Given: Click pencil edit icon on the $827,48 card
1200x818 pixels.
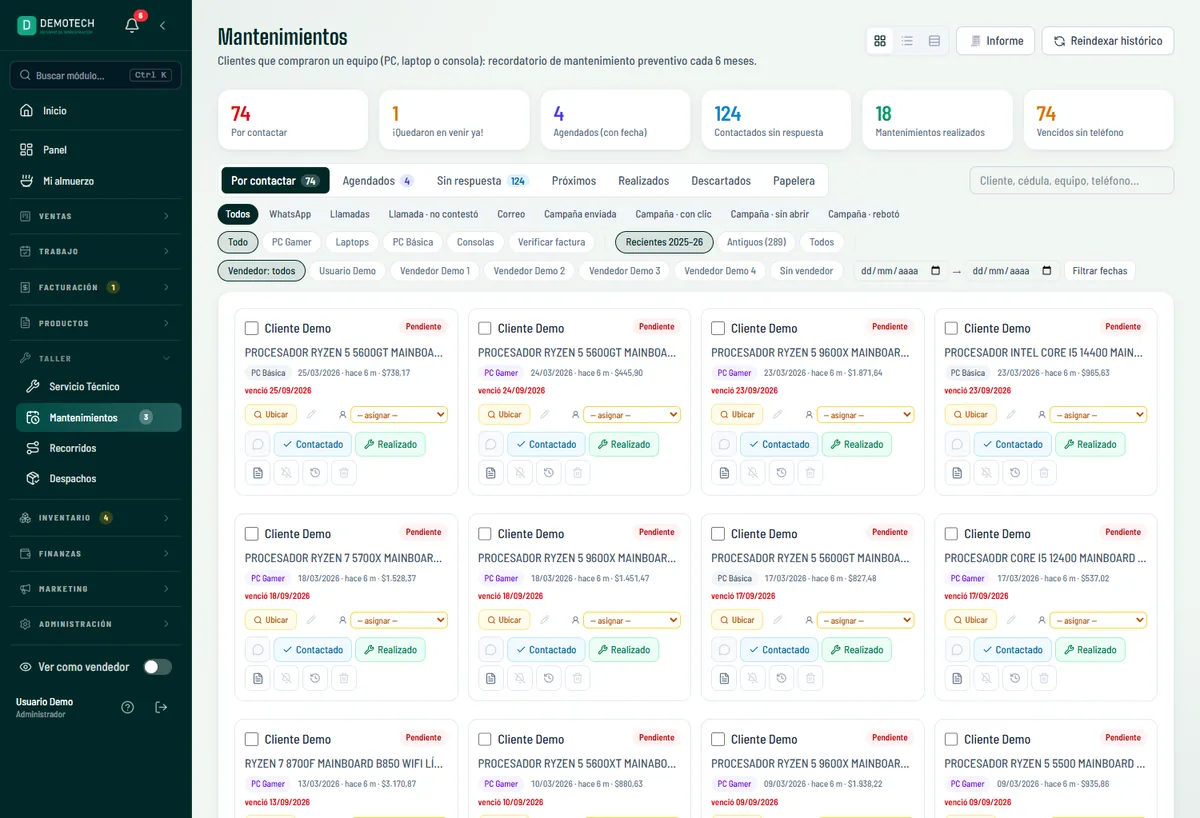Looking at the screenshot, I should pyautogui.click(x=777, y=620).
